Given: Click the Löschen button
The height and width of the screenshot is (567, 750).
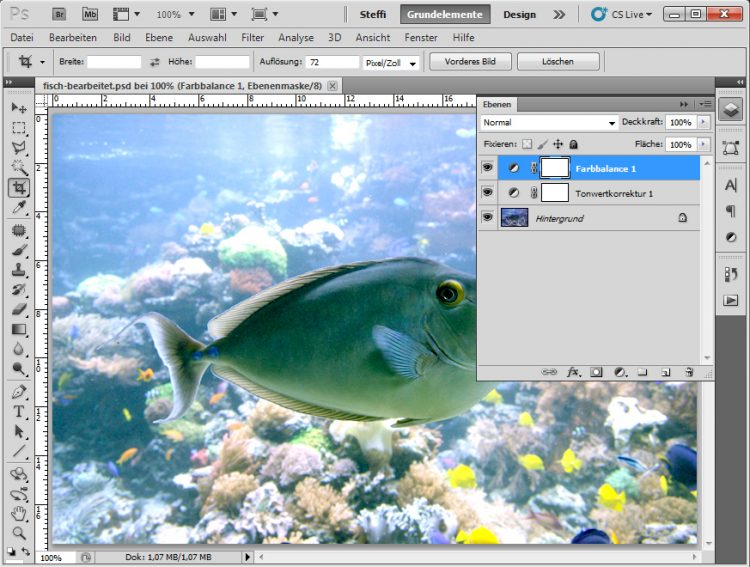Looking at the screenshot, I should (558, 62).
